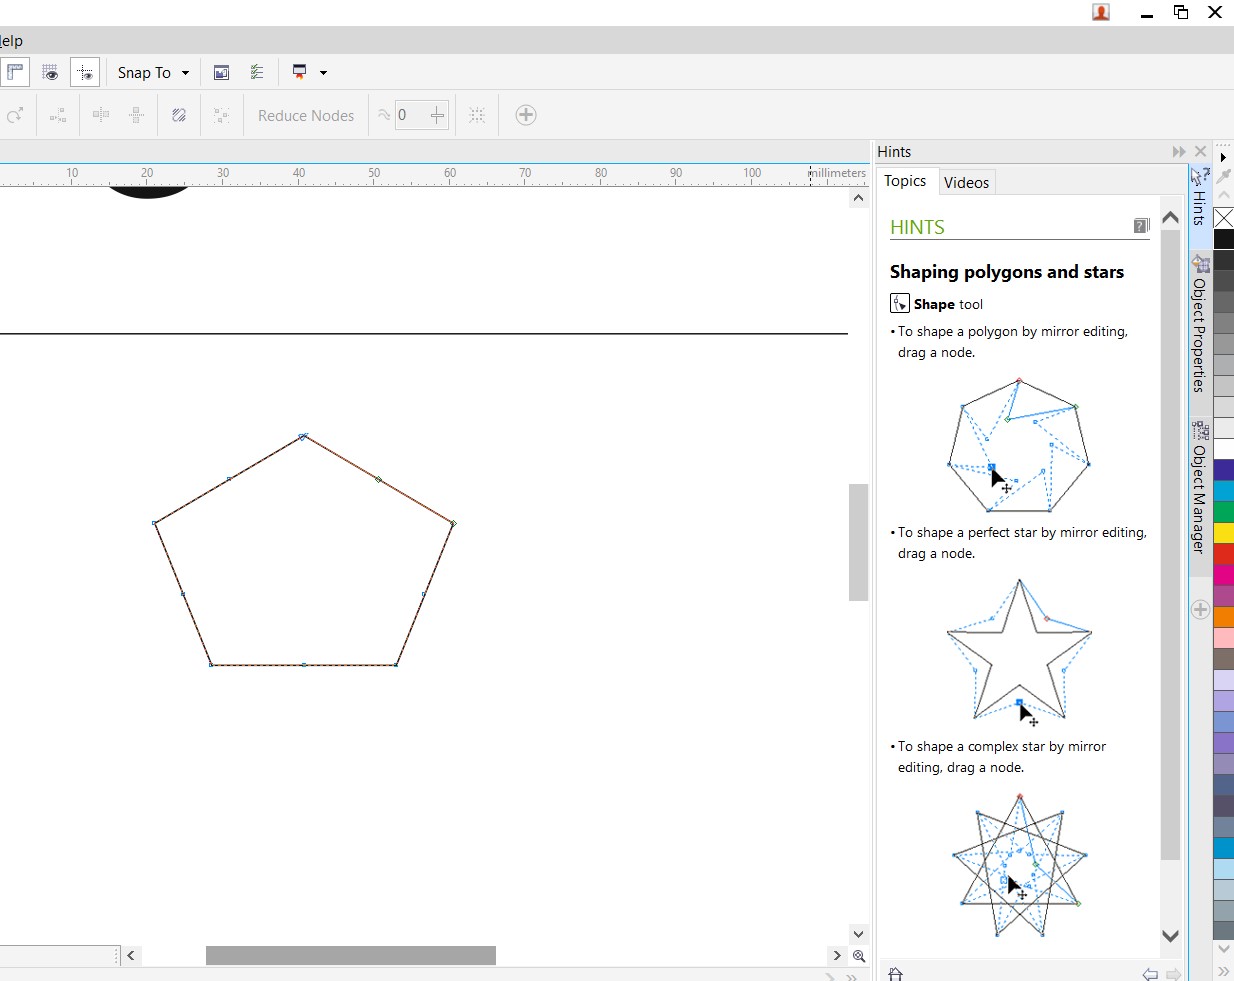Click the Hints forward arrow icon
The image size is (1234, 981).
pos(1174,974)
